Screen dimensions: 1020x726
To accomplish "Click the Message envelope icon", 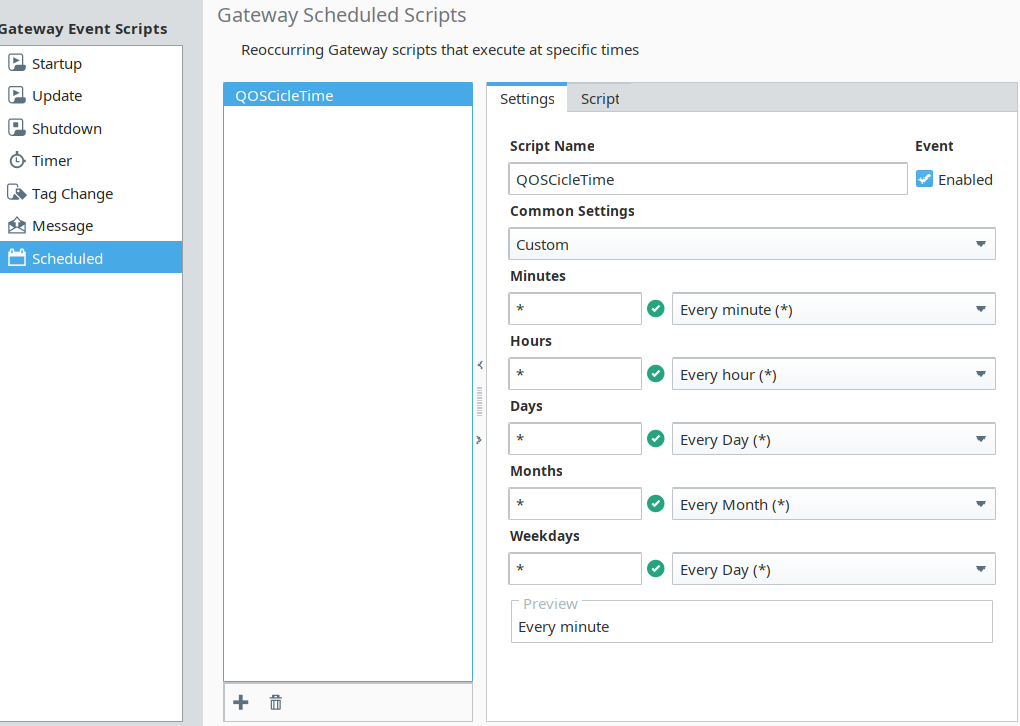I will [x=16, y=225].
